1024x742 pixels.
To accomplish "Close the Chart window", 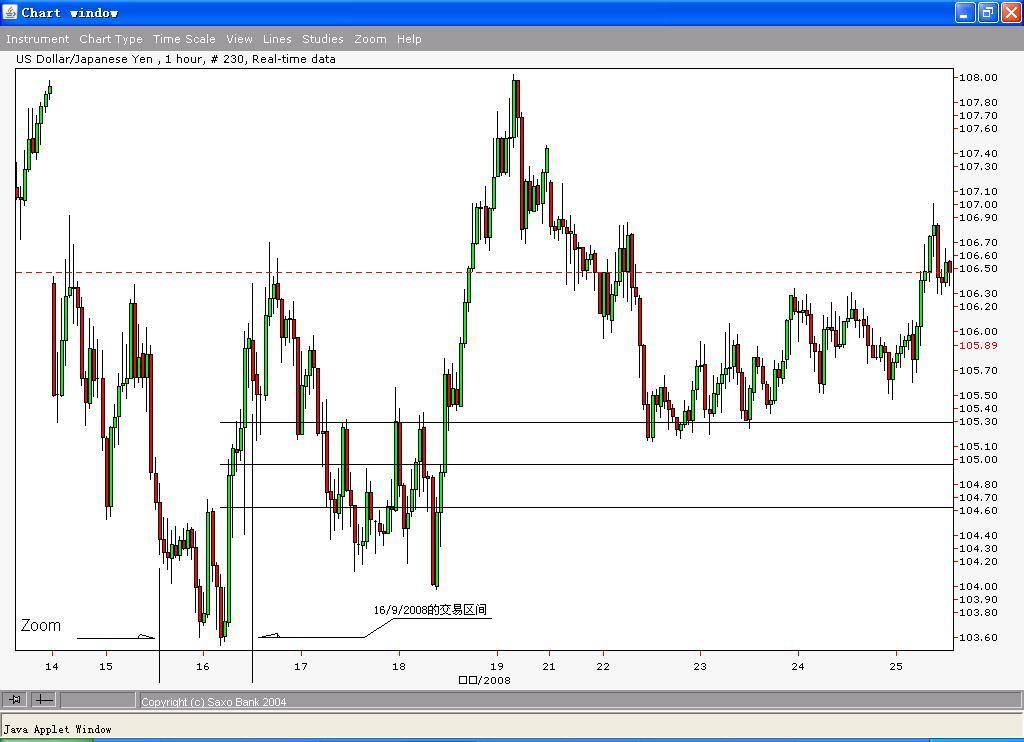I will click(1011, 12).
